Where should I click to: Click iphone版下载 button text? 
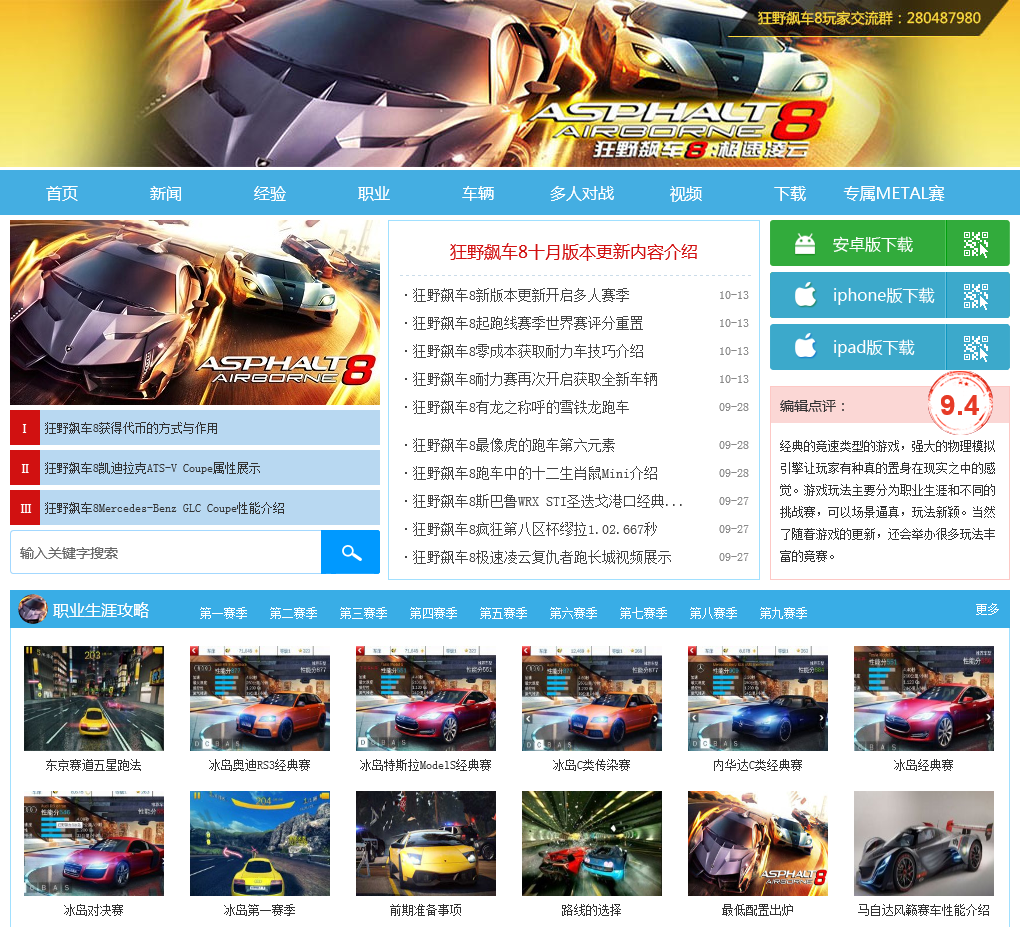pos(883,295)
